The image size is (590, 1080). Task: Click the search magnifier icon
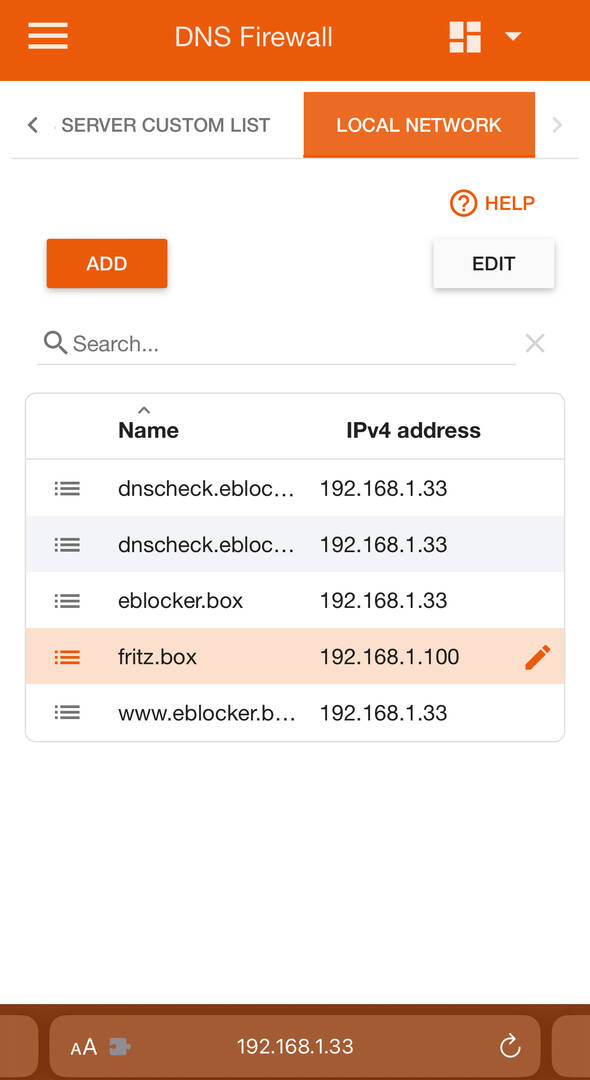[x=55, y=342]
